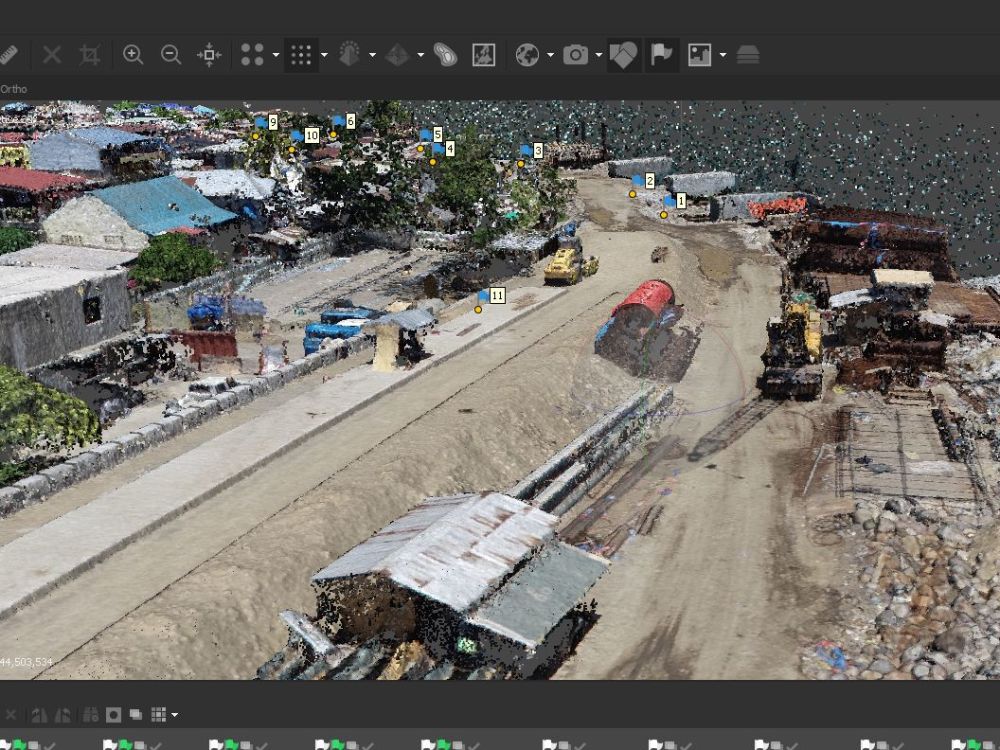Open the camera icon's dropdown arrow
The image size is (1000, 750).
pos(598,55)
